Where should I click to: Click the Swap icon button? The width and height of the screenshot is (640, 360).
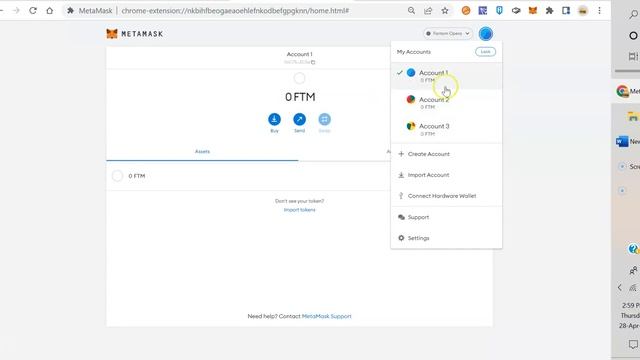tap(324, 119)
